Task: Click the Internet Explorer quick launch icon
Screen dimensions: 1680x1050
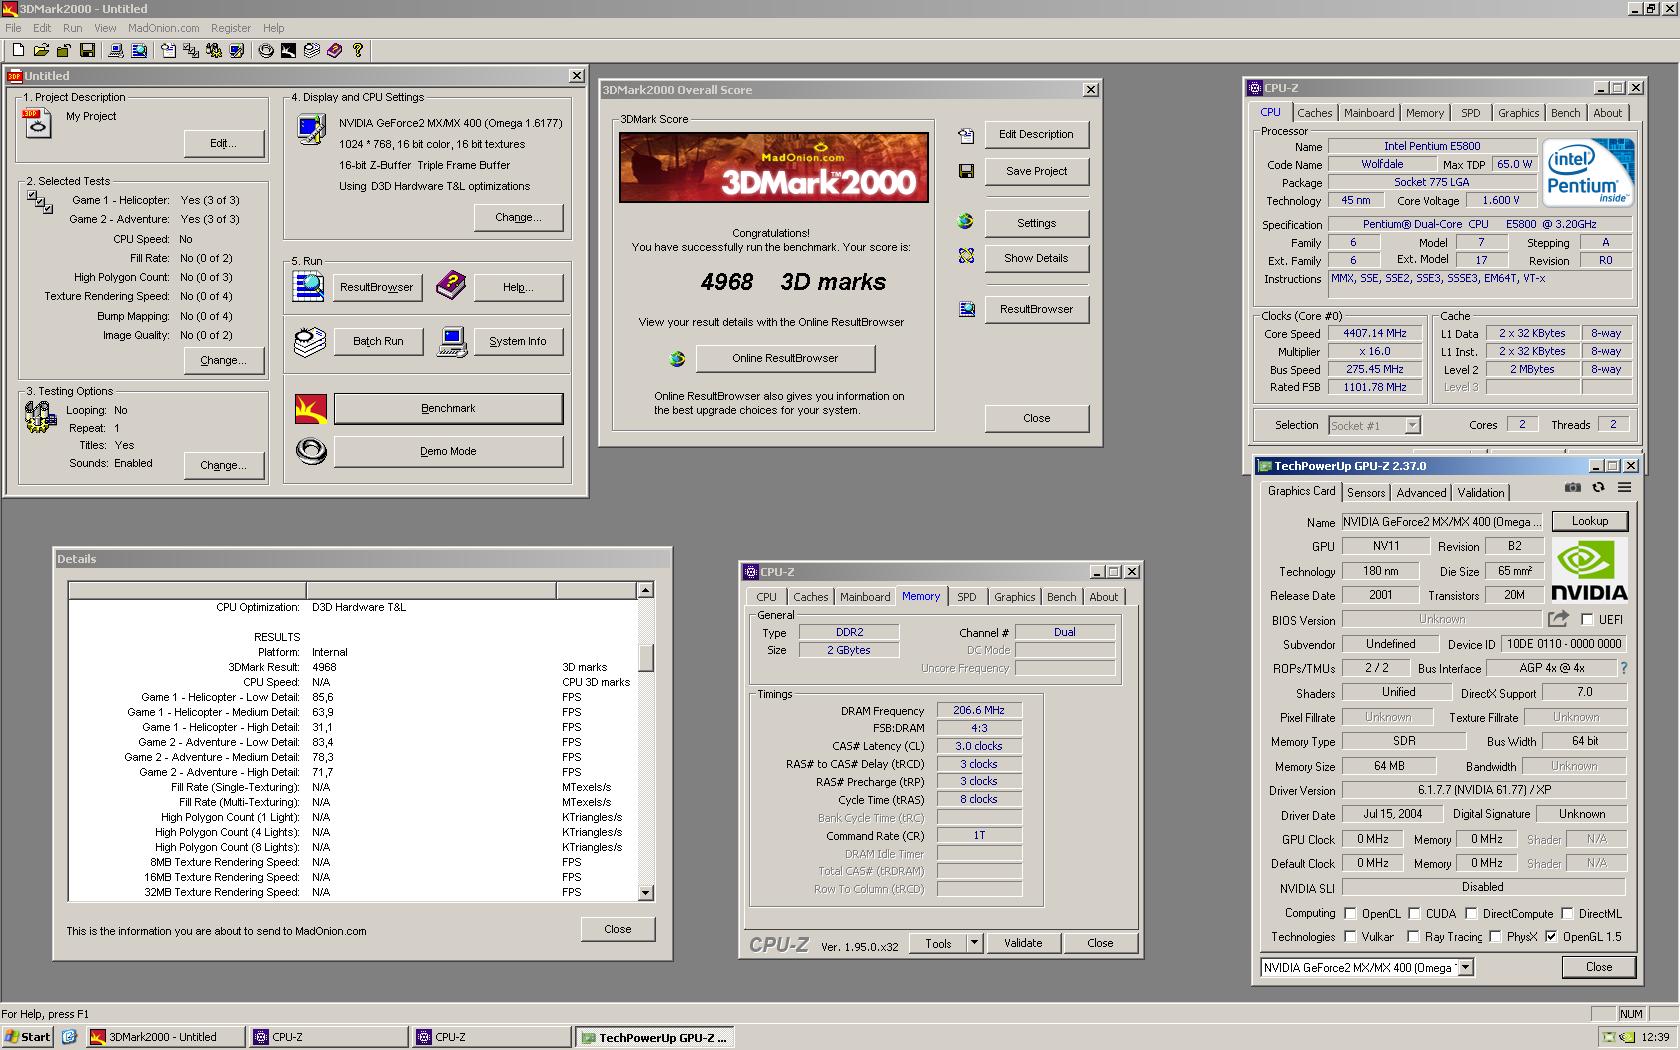Action: coord(69,1037)
